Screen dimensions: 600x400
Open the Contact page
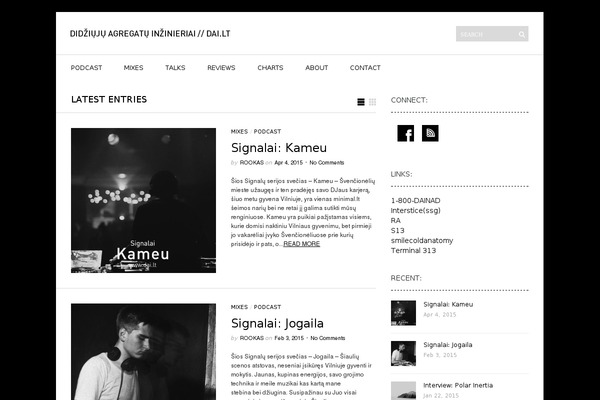[365, 68]
